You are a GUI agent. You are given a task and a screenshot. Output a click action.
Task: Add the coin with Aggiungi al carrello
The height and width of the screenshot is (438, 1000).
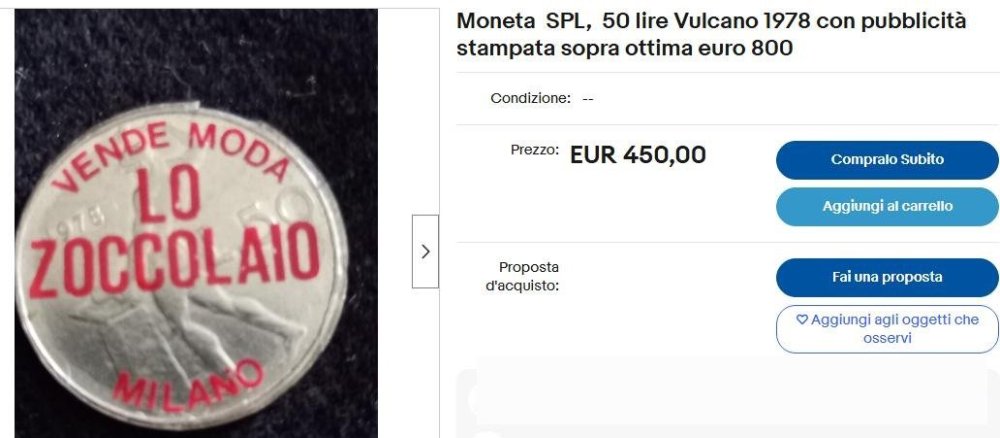tap(887, 207)
